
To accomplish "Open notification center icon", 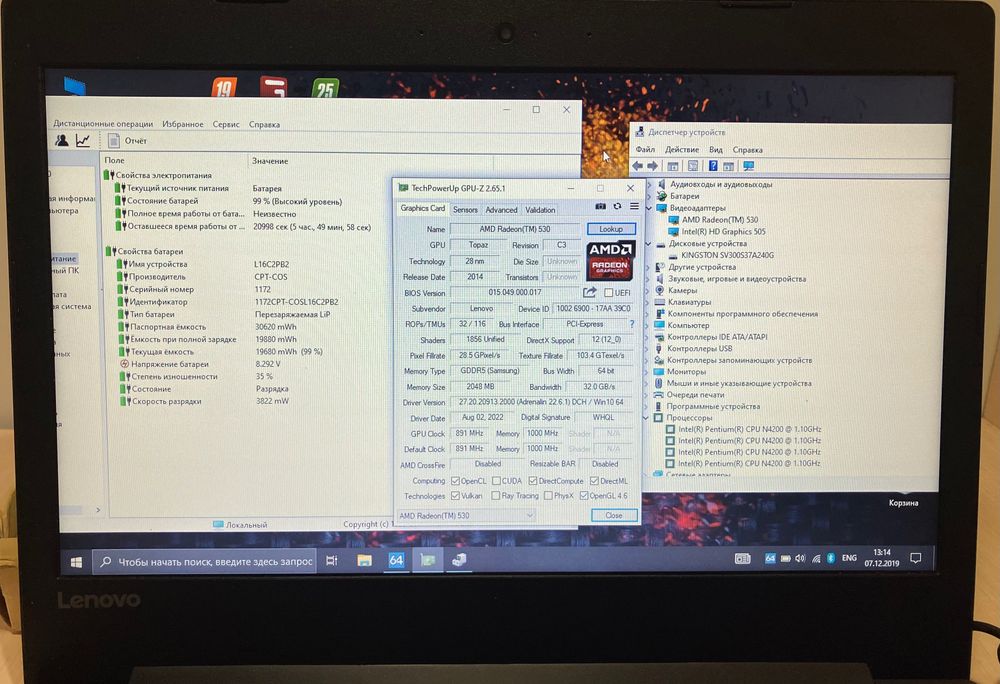I will [916, 558].
